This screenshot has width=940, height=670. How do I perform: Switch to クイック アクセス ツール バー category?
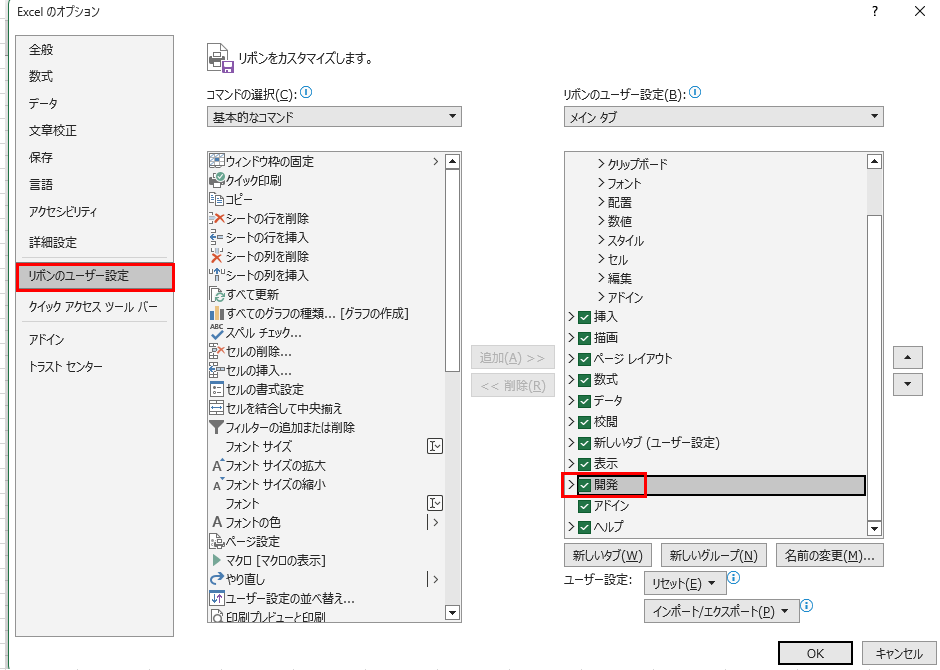pyautogui.click(x=93, y=307)
